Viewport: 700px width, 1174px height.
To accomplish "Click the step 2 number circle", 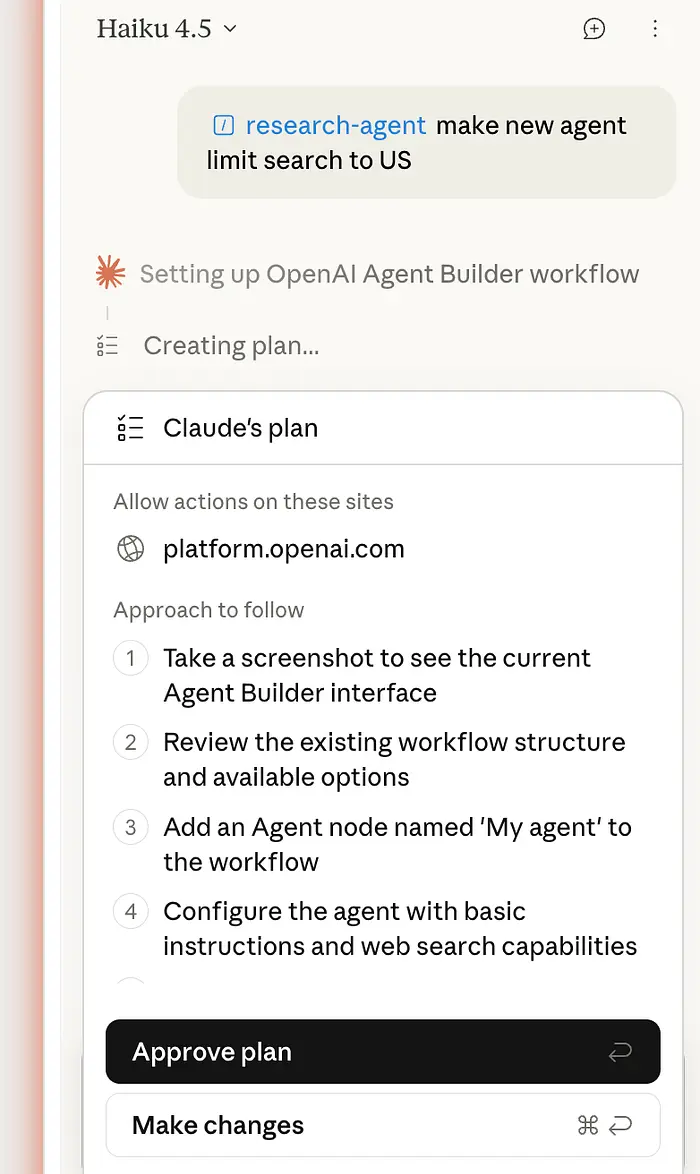I will pos(131,743).
